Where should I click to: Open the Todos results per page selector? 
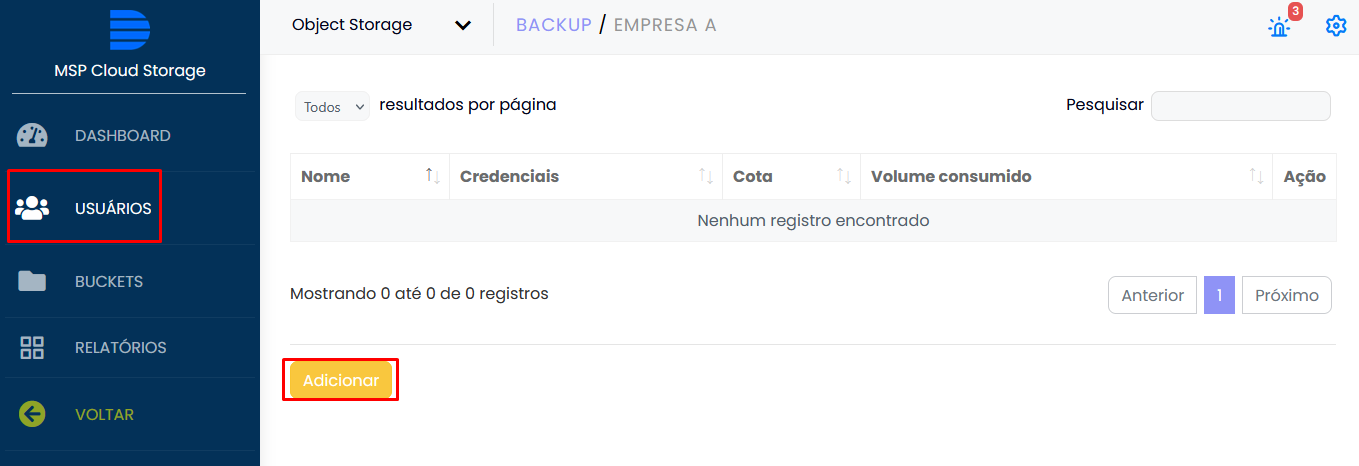[x=332, y=106]
